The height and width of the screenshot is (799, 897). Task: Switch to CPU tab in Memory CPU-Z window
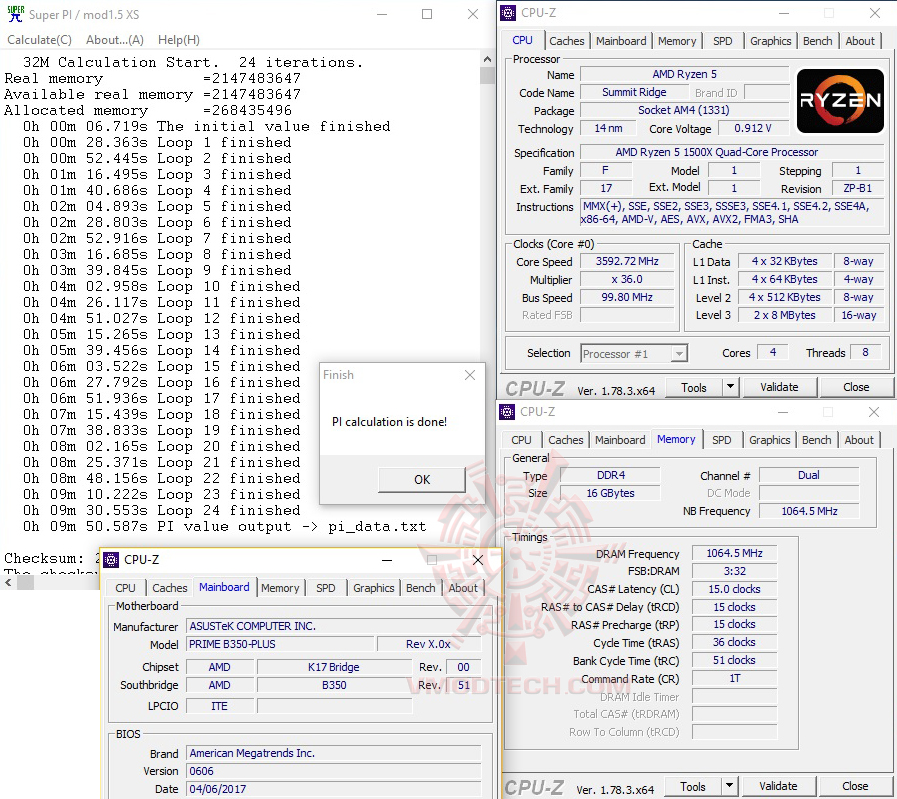click(521, 440)
